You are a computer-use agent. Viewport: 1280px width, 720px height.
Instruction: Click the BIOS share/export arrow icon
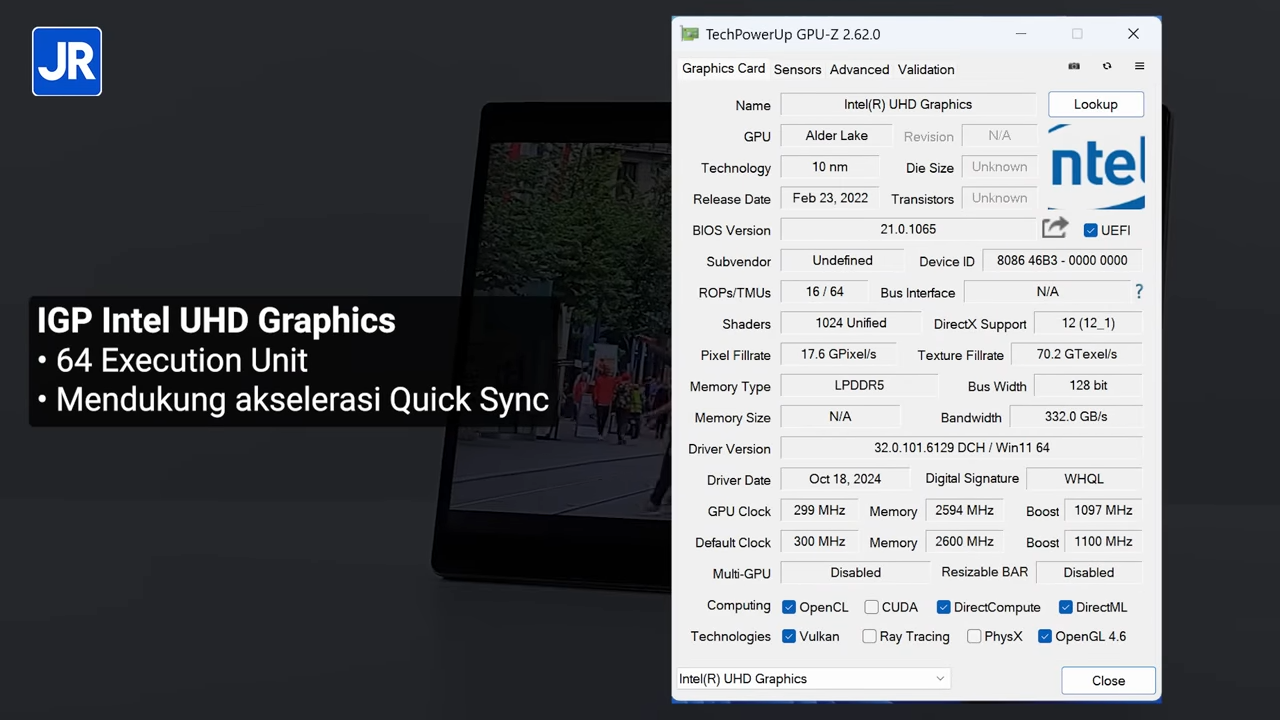[x=1055, y=228]
